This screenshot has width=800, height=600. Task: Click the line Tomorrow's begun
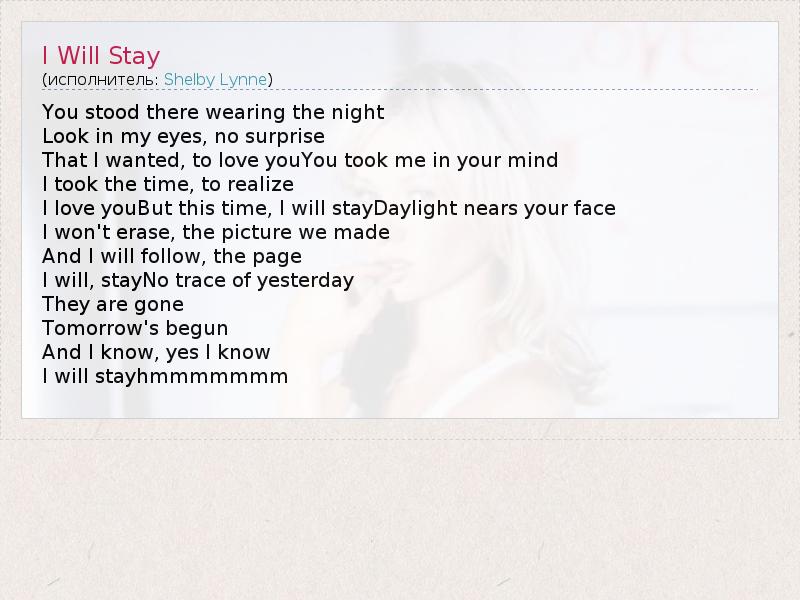[135, 328]
